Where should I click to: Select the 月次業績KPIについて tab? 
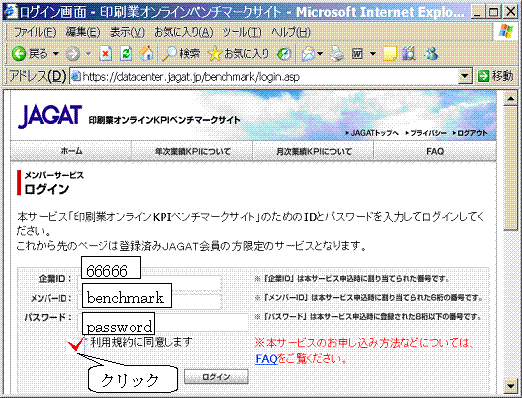pyautogui.click(x=313, y=151)
